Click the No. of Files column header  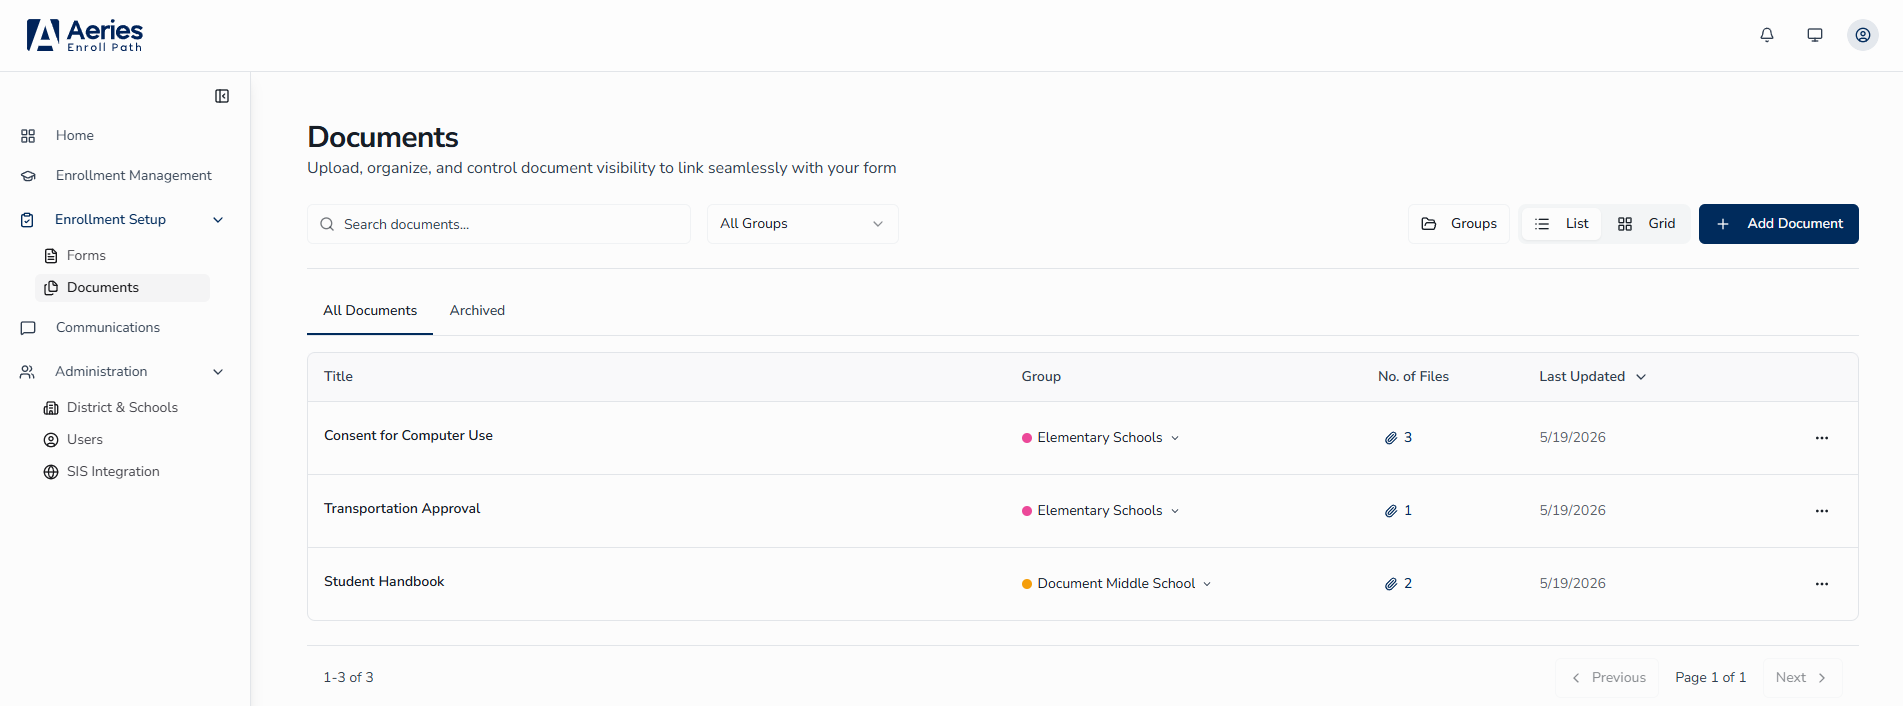click(x=1413, y=377)
